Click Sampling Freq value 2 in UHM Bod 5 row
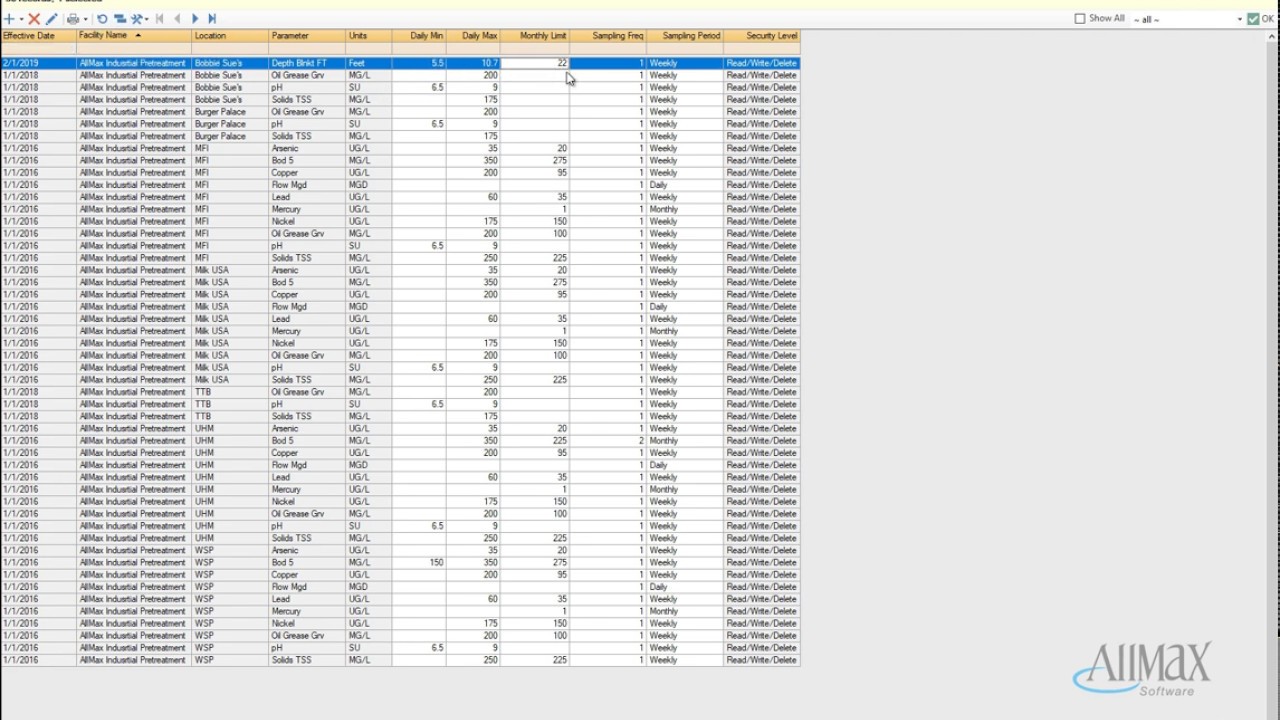 point(608,441)
